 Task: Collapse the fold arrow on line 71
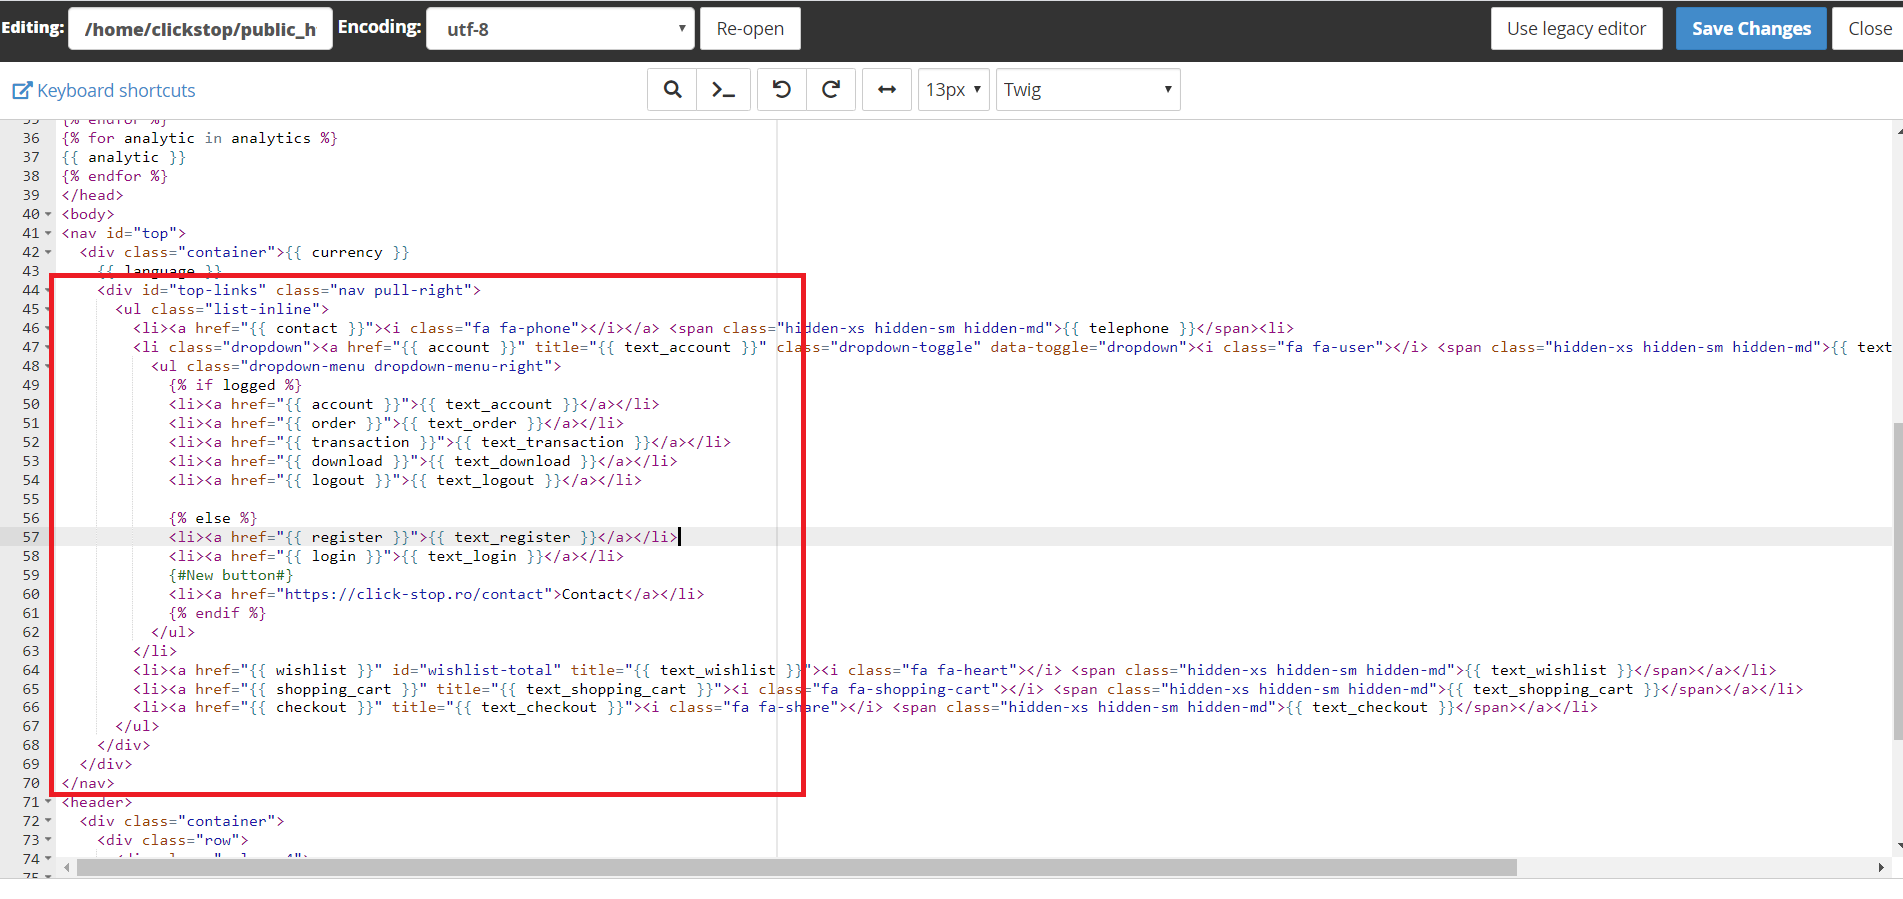point(48,802)
